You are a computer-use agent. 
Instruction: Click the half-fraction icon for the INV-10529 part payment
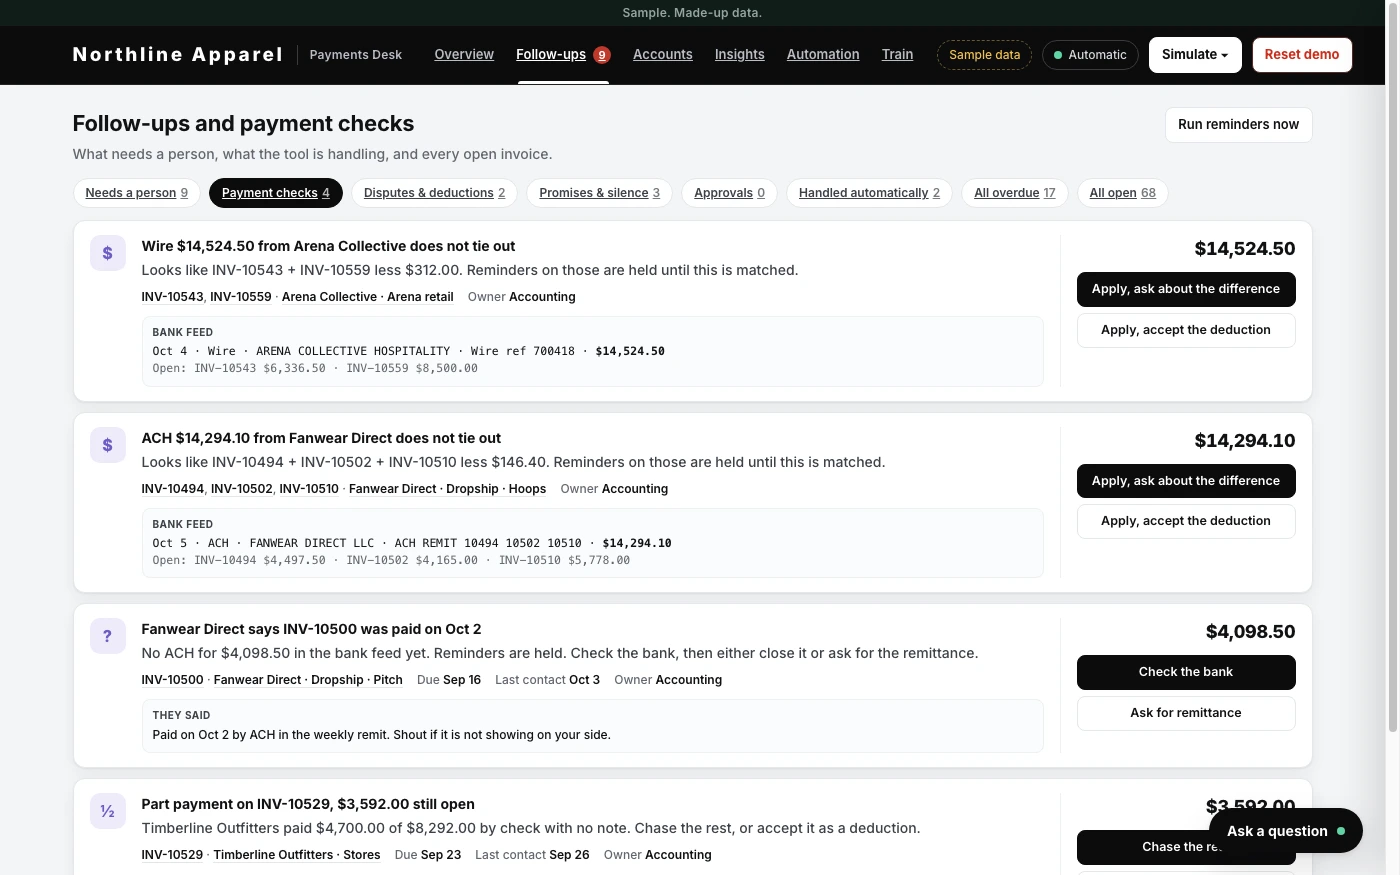[x=108, y=811]
